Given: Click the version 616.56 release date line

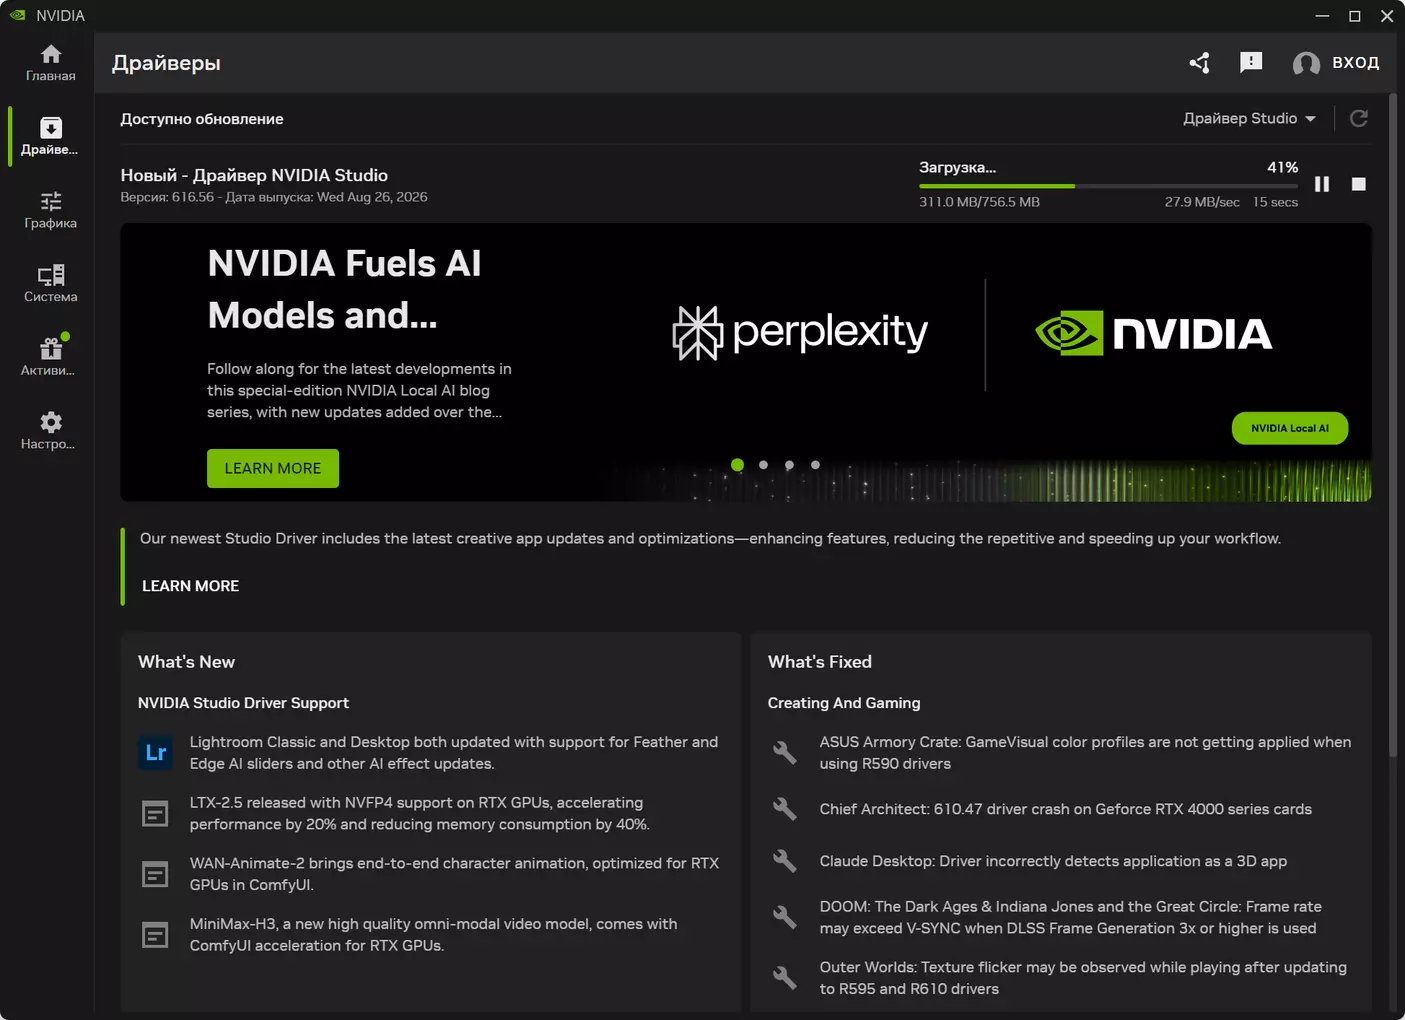Looking at the screenshot, I should [x=274, y=197].
